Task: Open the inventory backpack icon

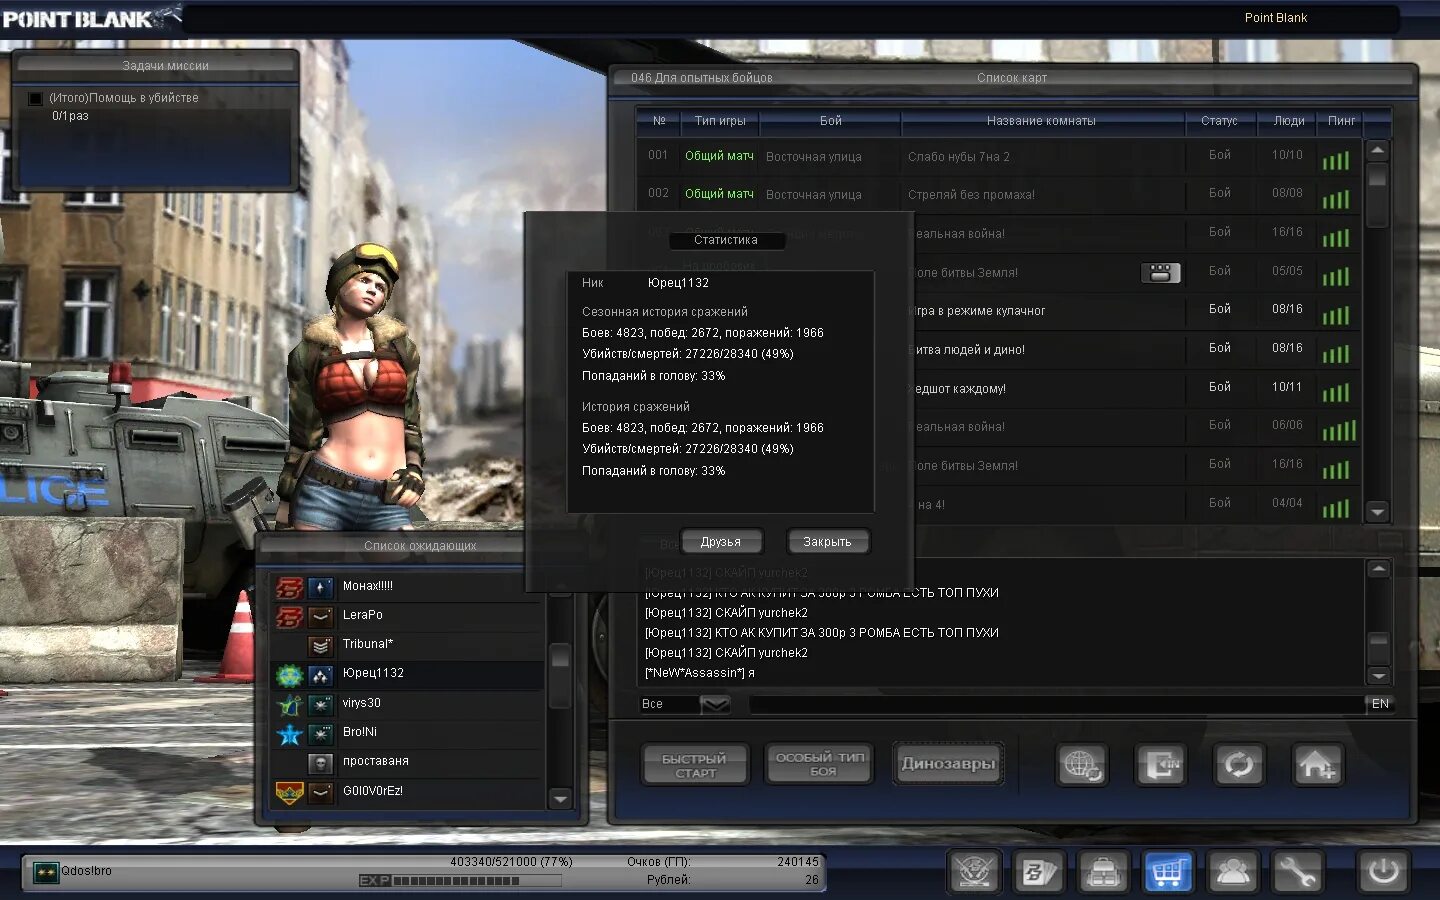Action: click(x=1103, y=873)
